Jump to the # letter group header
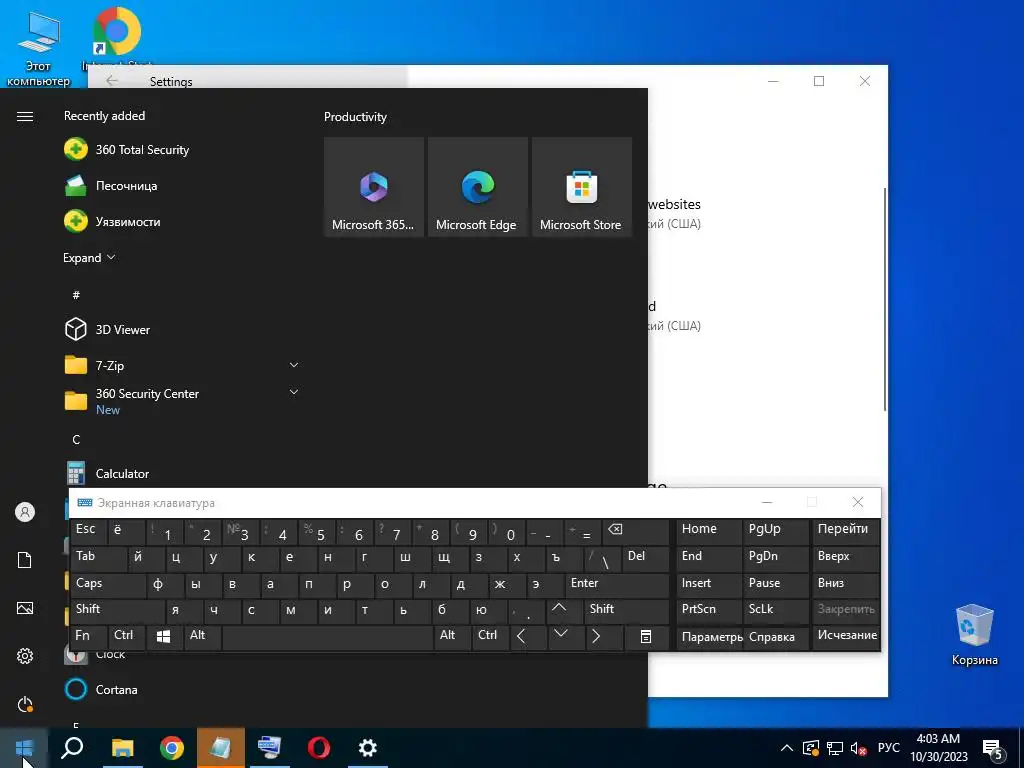1024x768 pixels. pos(76,295)
